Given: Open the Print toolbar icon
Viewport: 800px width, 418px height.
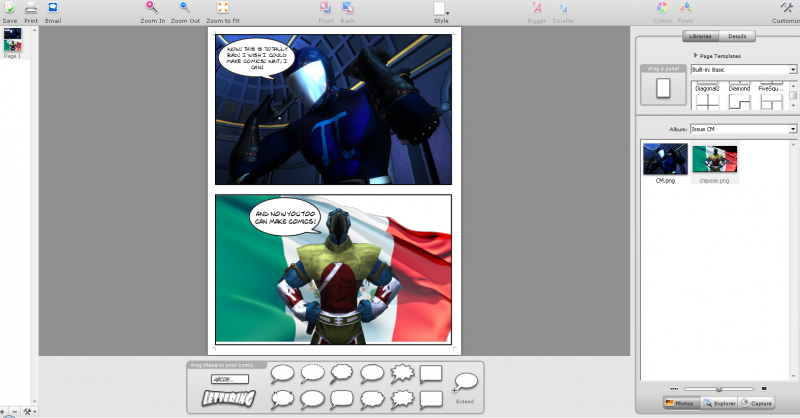Looking at the screenshot, I should tap(31, 12).
